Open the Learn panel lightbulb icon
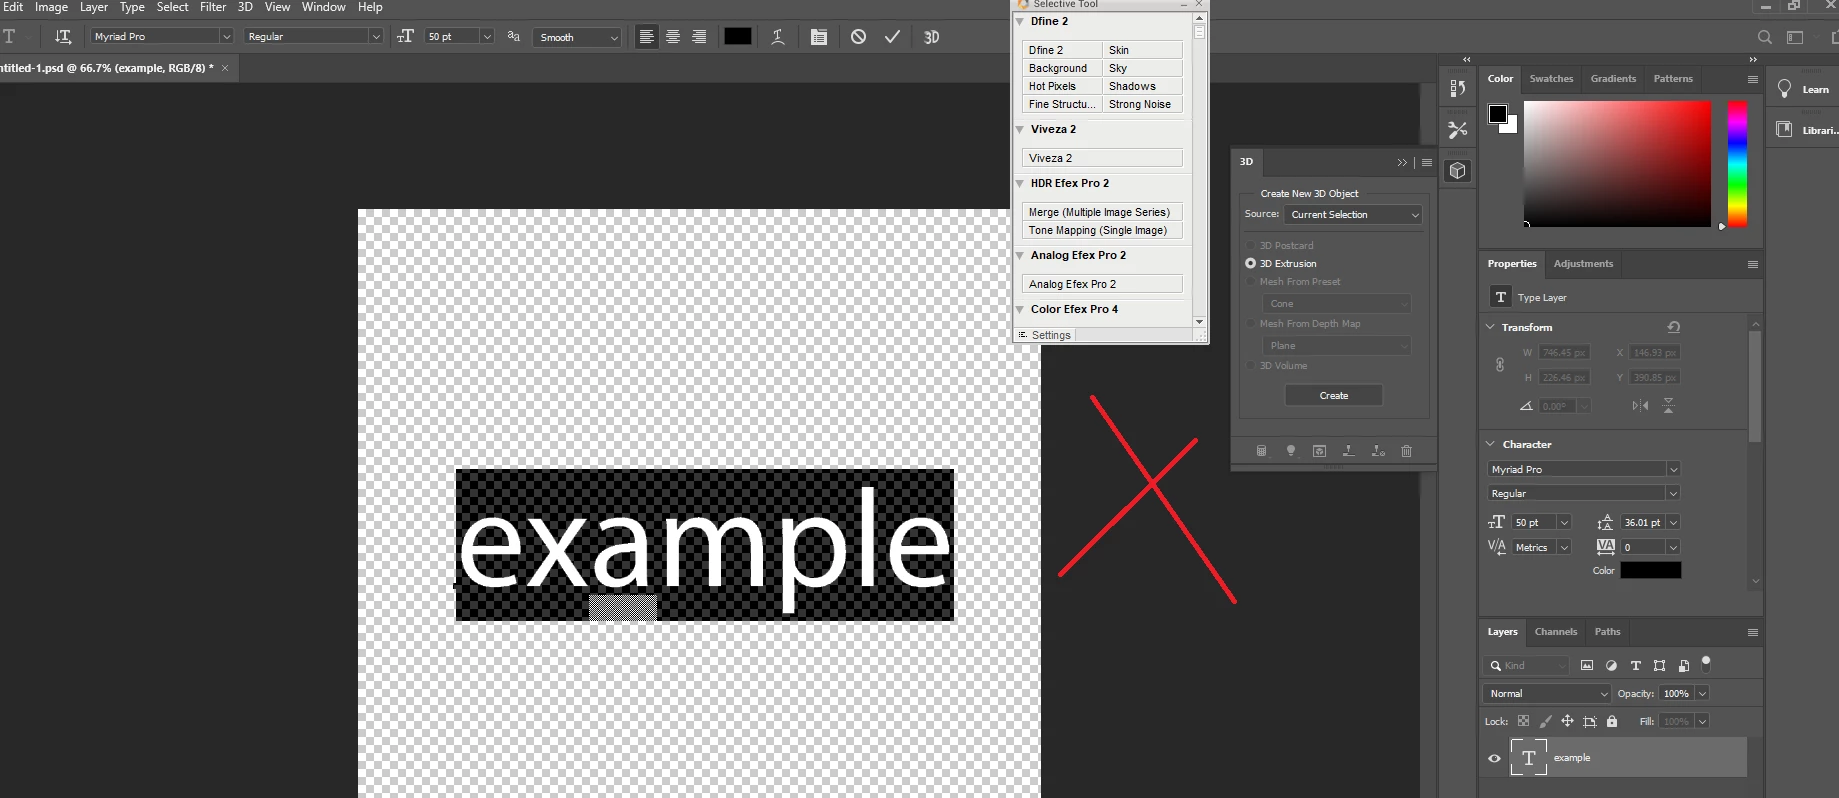This screenshot has height=798, width=1839. (1784, 89)
